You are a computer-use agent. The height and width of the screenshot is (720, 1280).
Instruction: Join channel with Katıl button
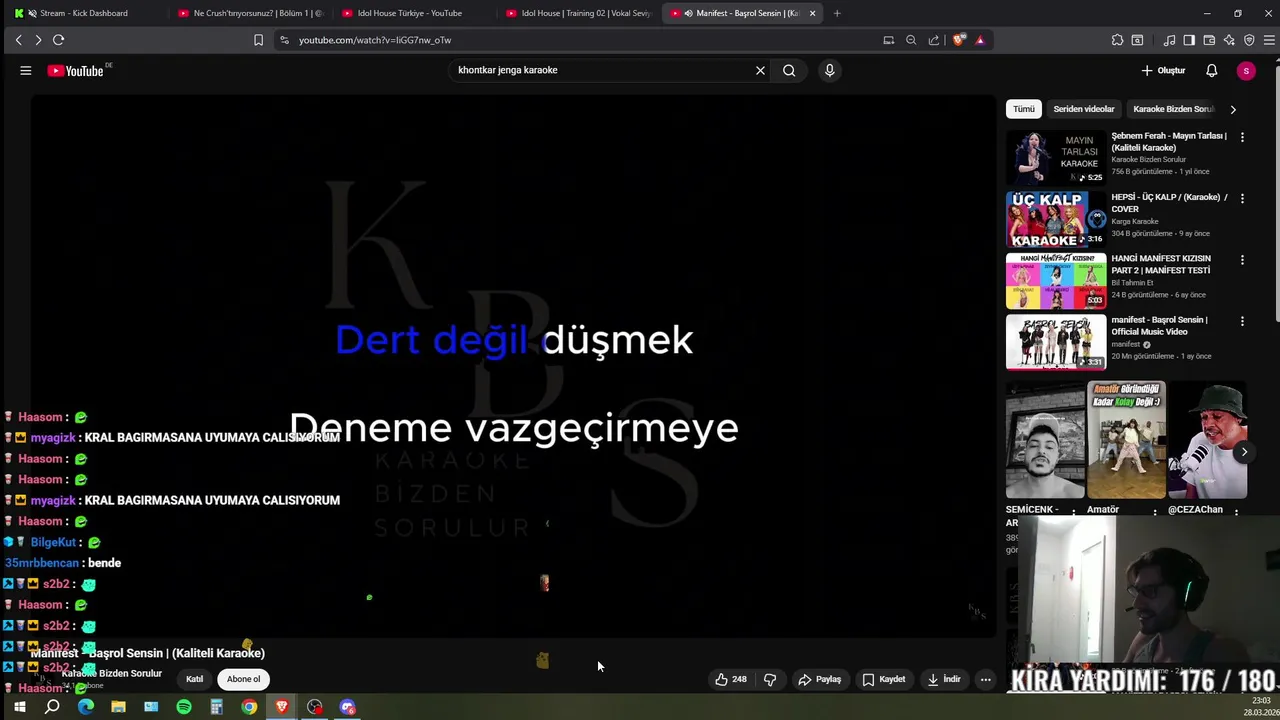click(194, 679)
